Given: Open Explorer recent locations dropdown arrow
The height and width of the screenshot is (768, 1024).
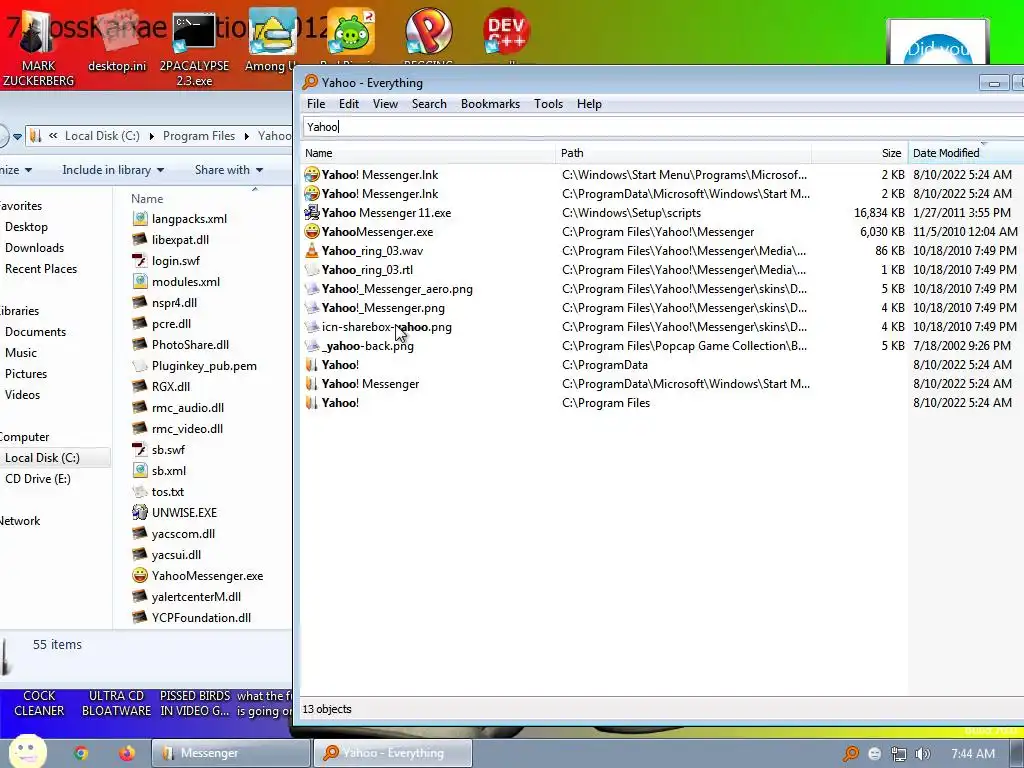Looking at the screenshot, I should [17, 136].
